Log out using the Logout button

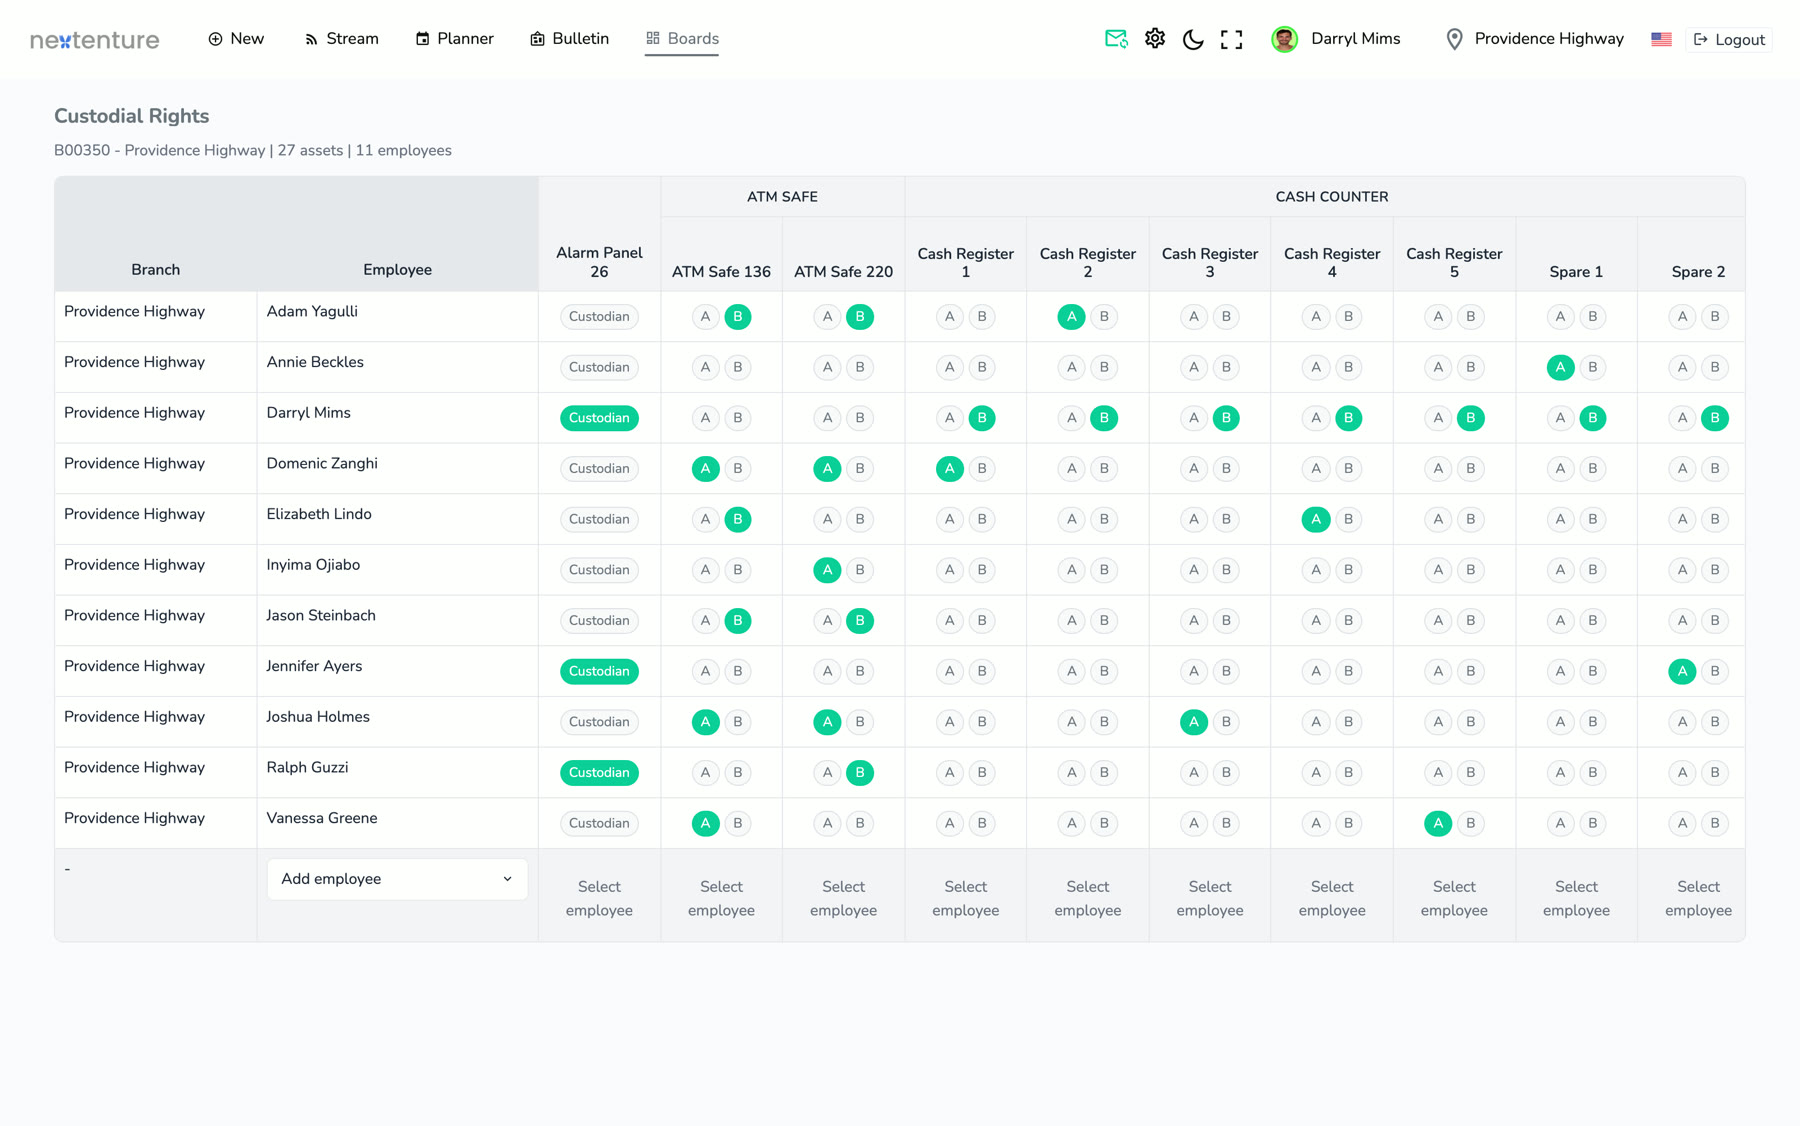coord(1729,39)
